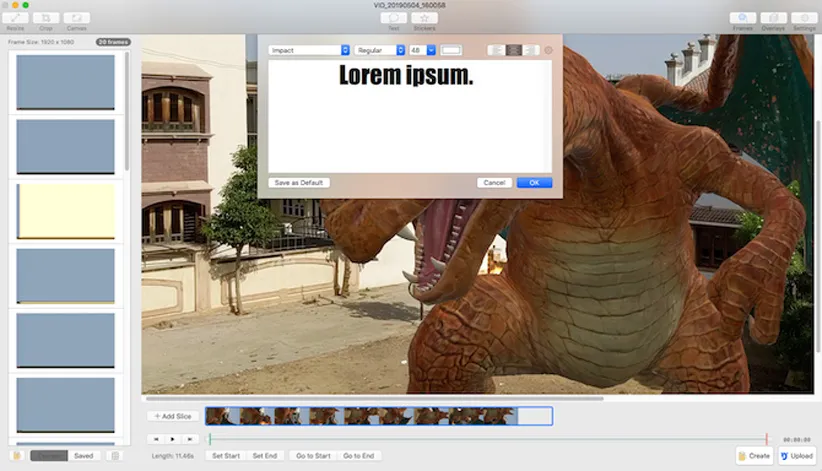Select the yellow frame thumbnail
The width and height of the screenshot is (822, 471).
[66, 210]
